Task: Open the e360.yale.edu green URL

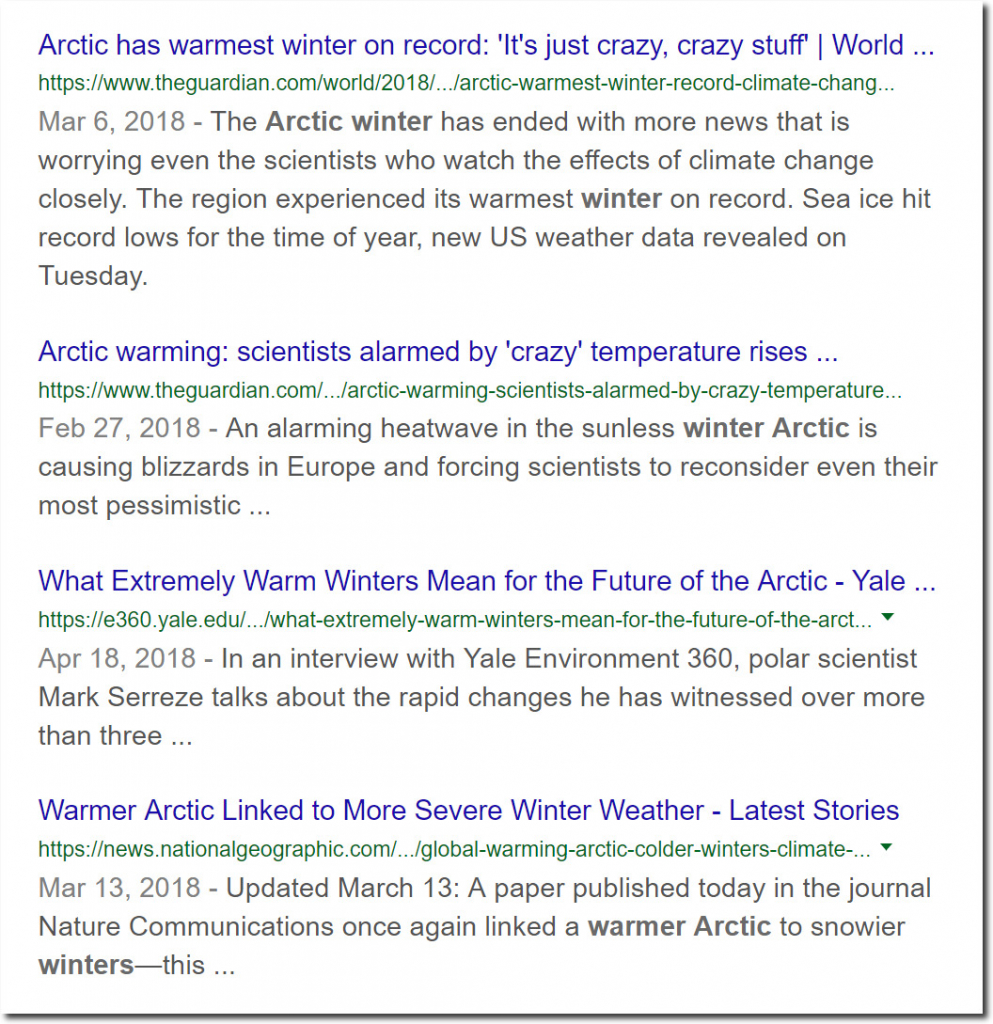Action: [x=455, y=620]
